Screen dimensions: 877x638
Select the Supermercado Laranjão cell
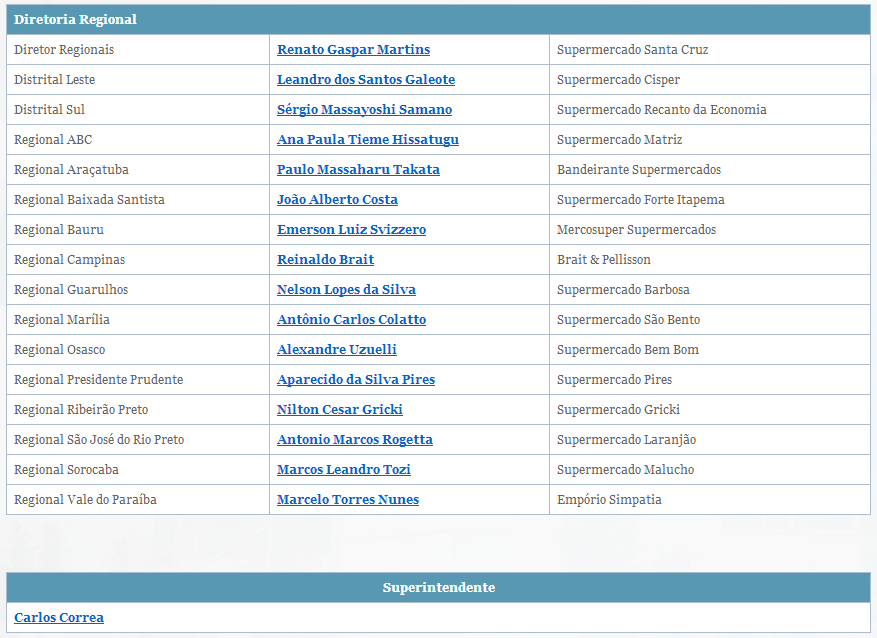710,440
